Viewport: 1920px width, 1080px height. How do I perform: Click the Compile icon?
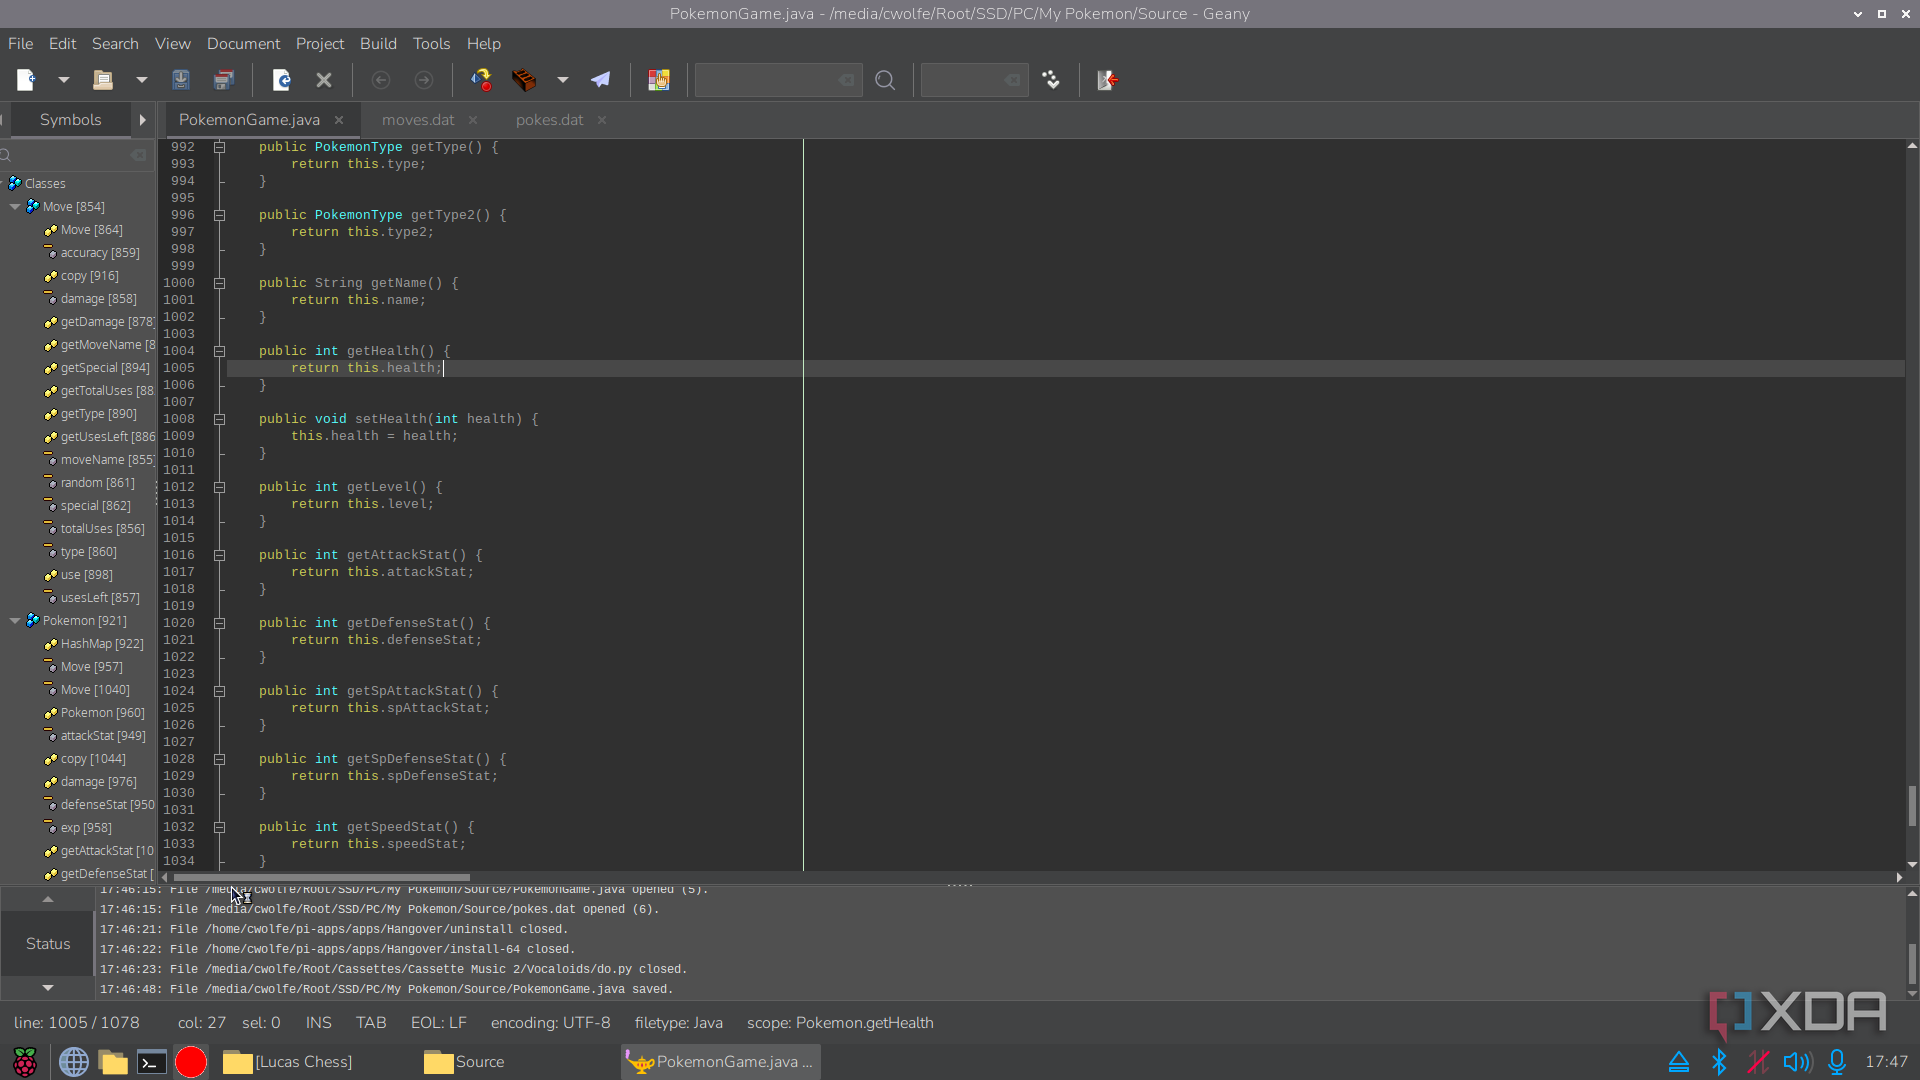coord(481,80)
